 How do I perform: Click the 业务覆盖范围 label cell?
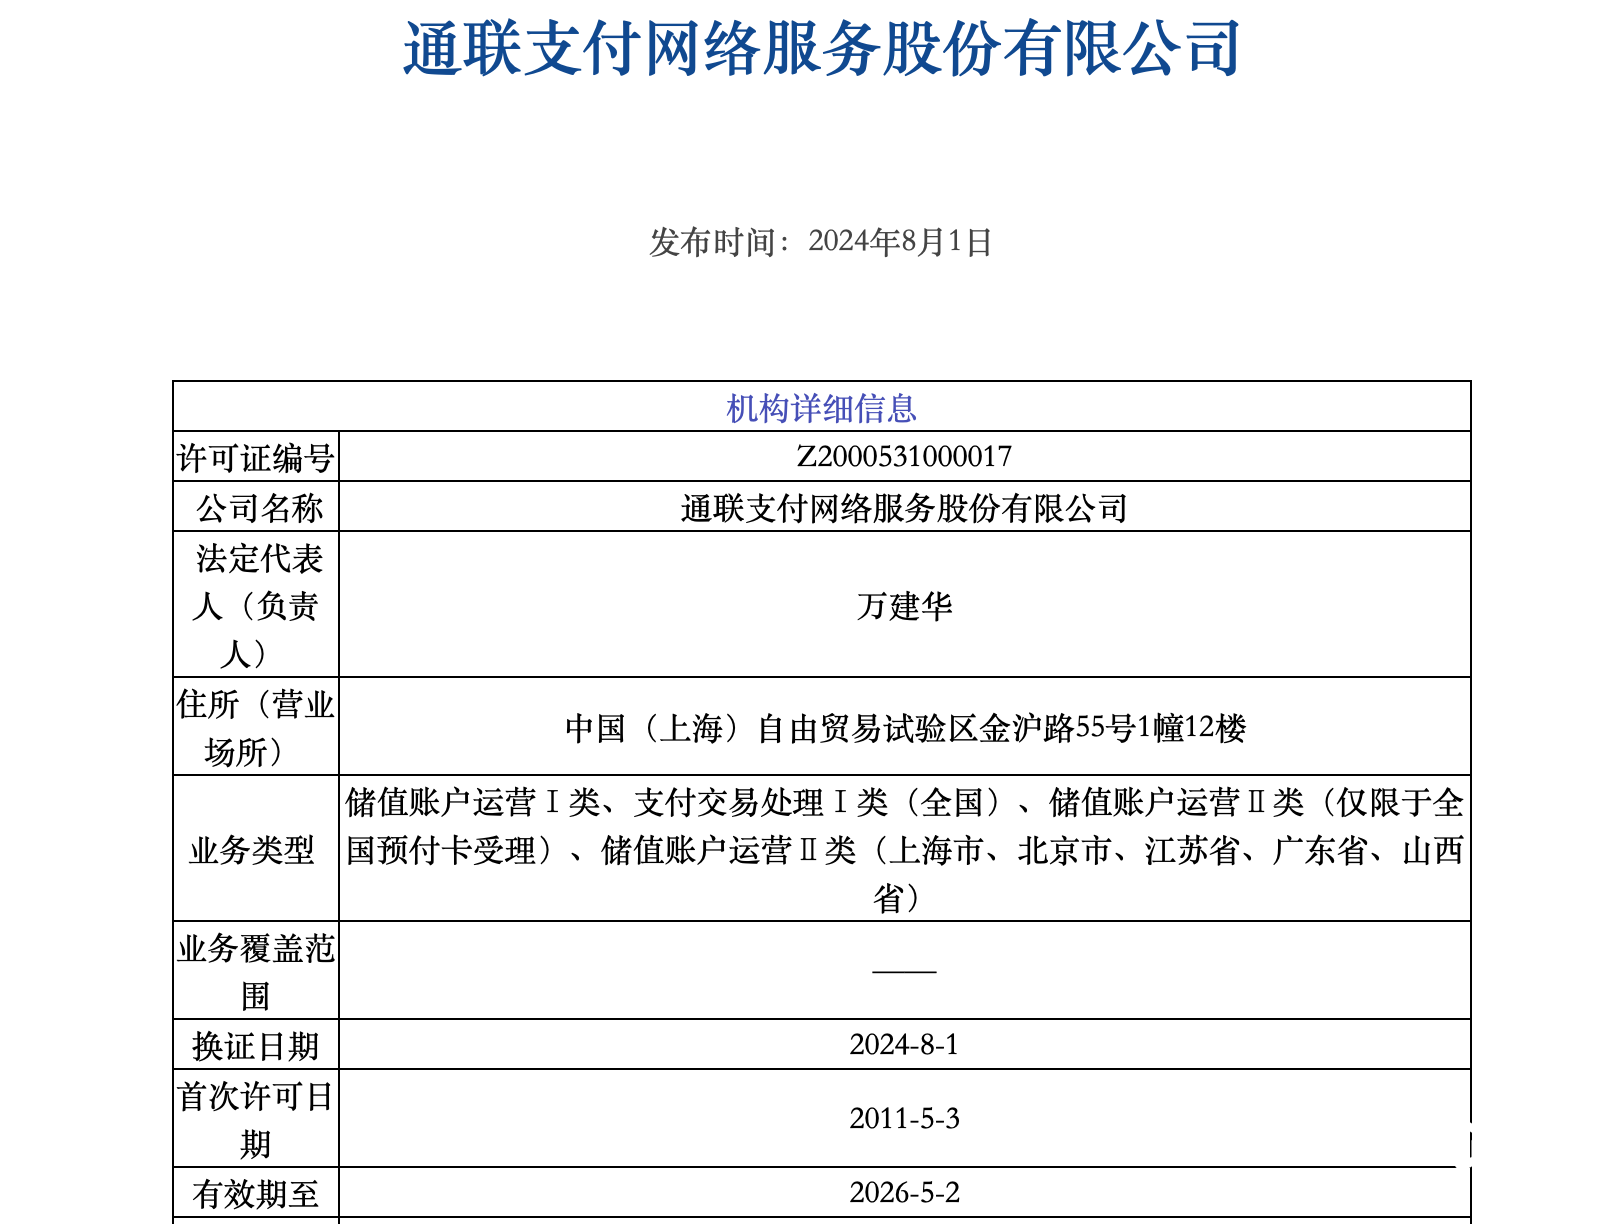pos(256,971)
